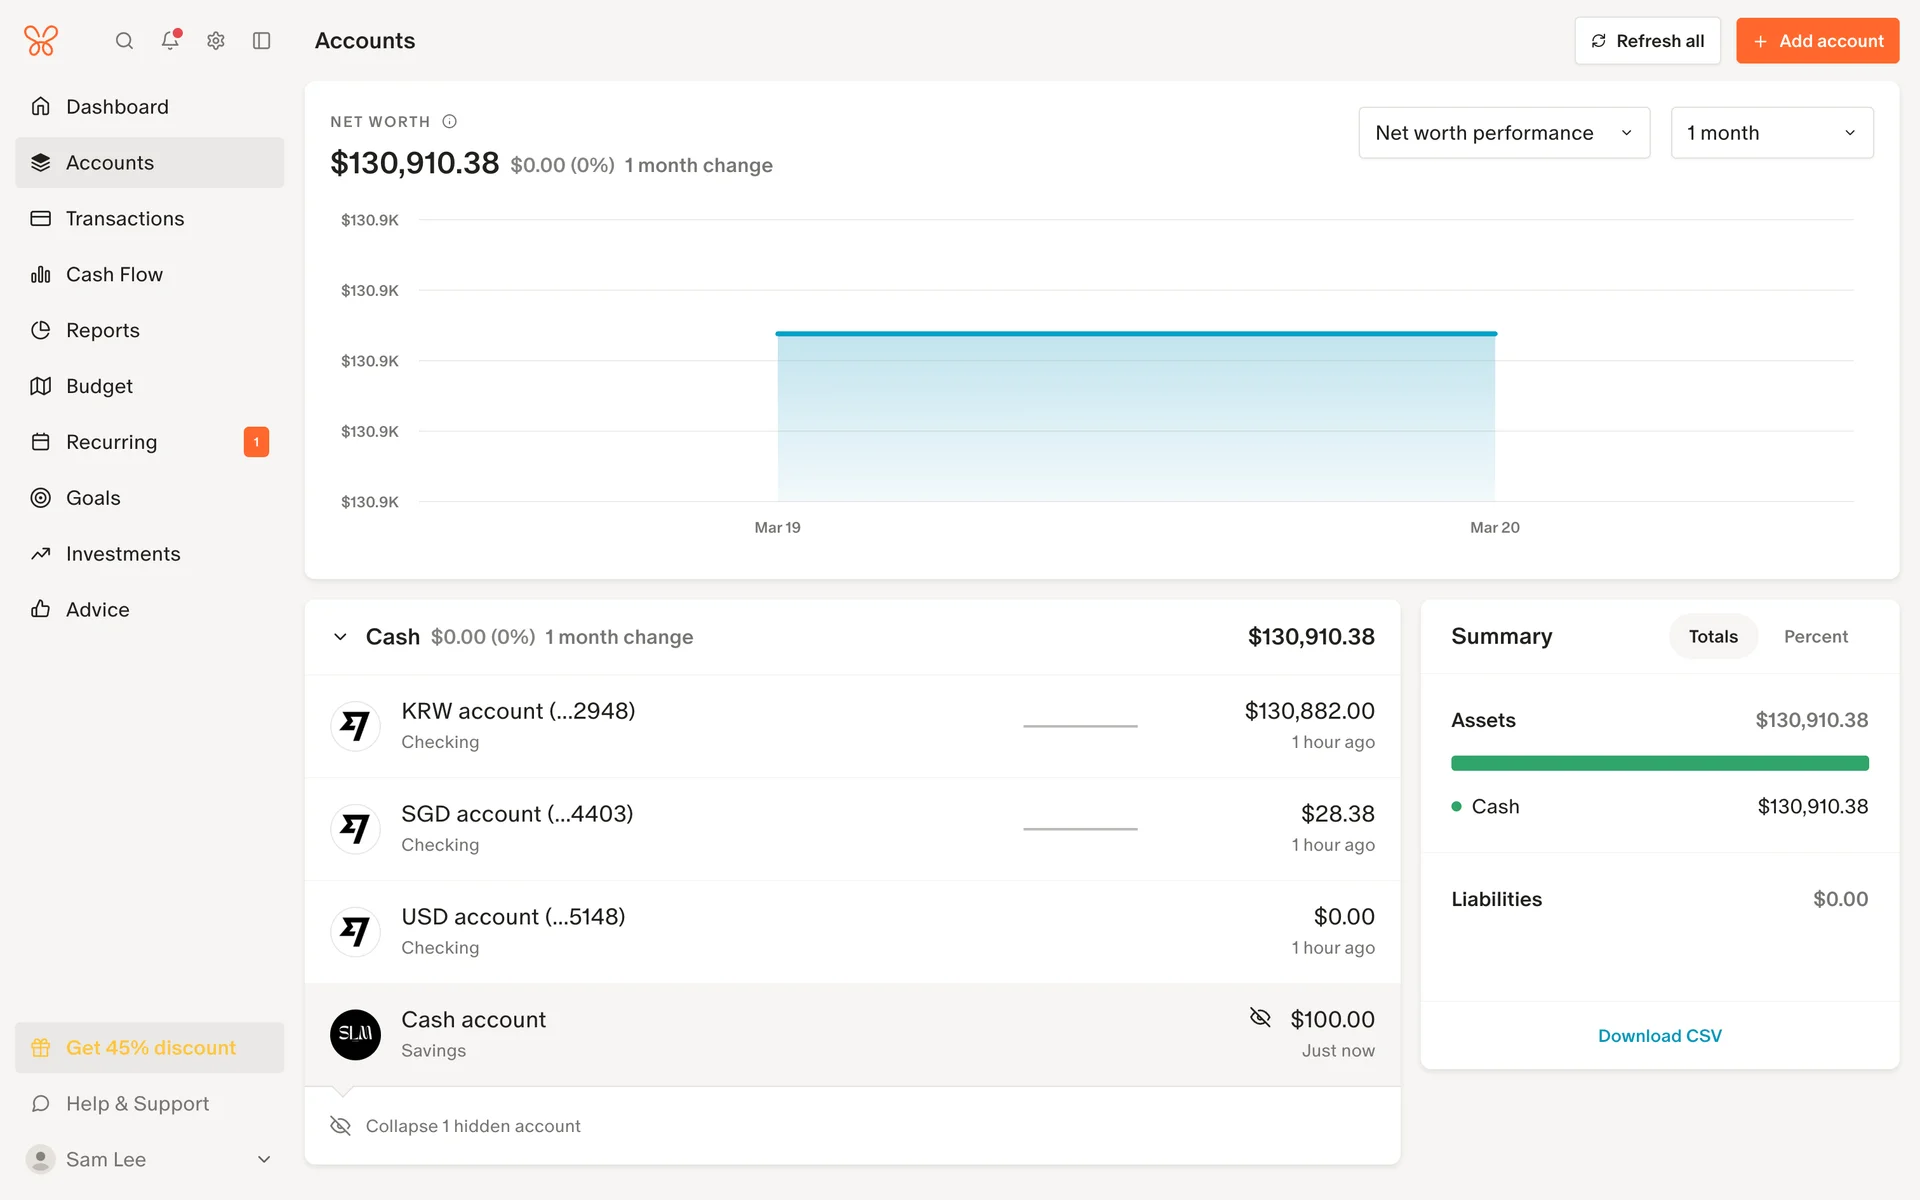1920x1200 pixels.
Task: Click the KRW account Wise logo
Action: coord(355,726)
